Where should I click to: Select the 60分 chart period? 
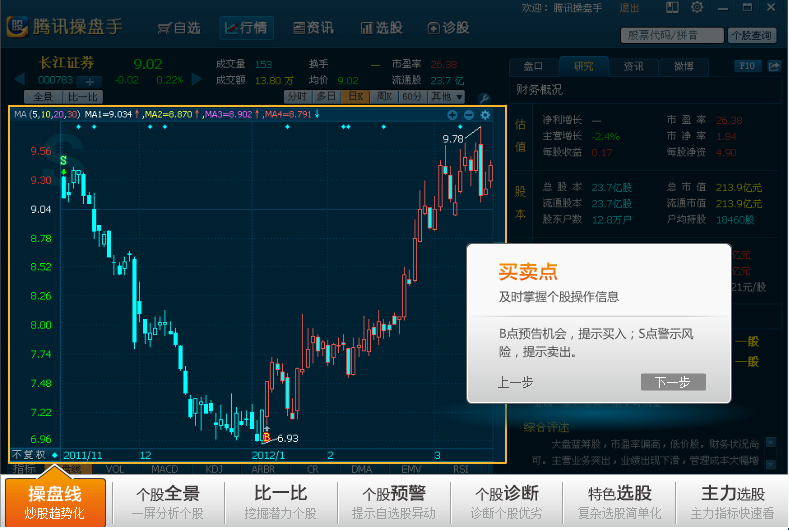click(413, 96)
